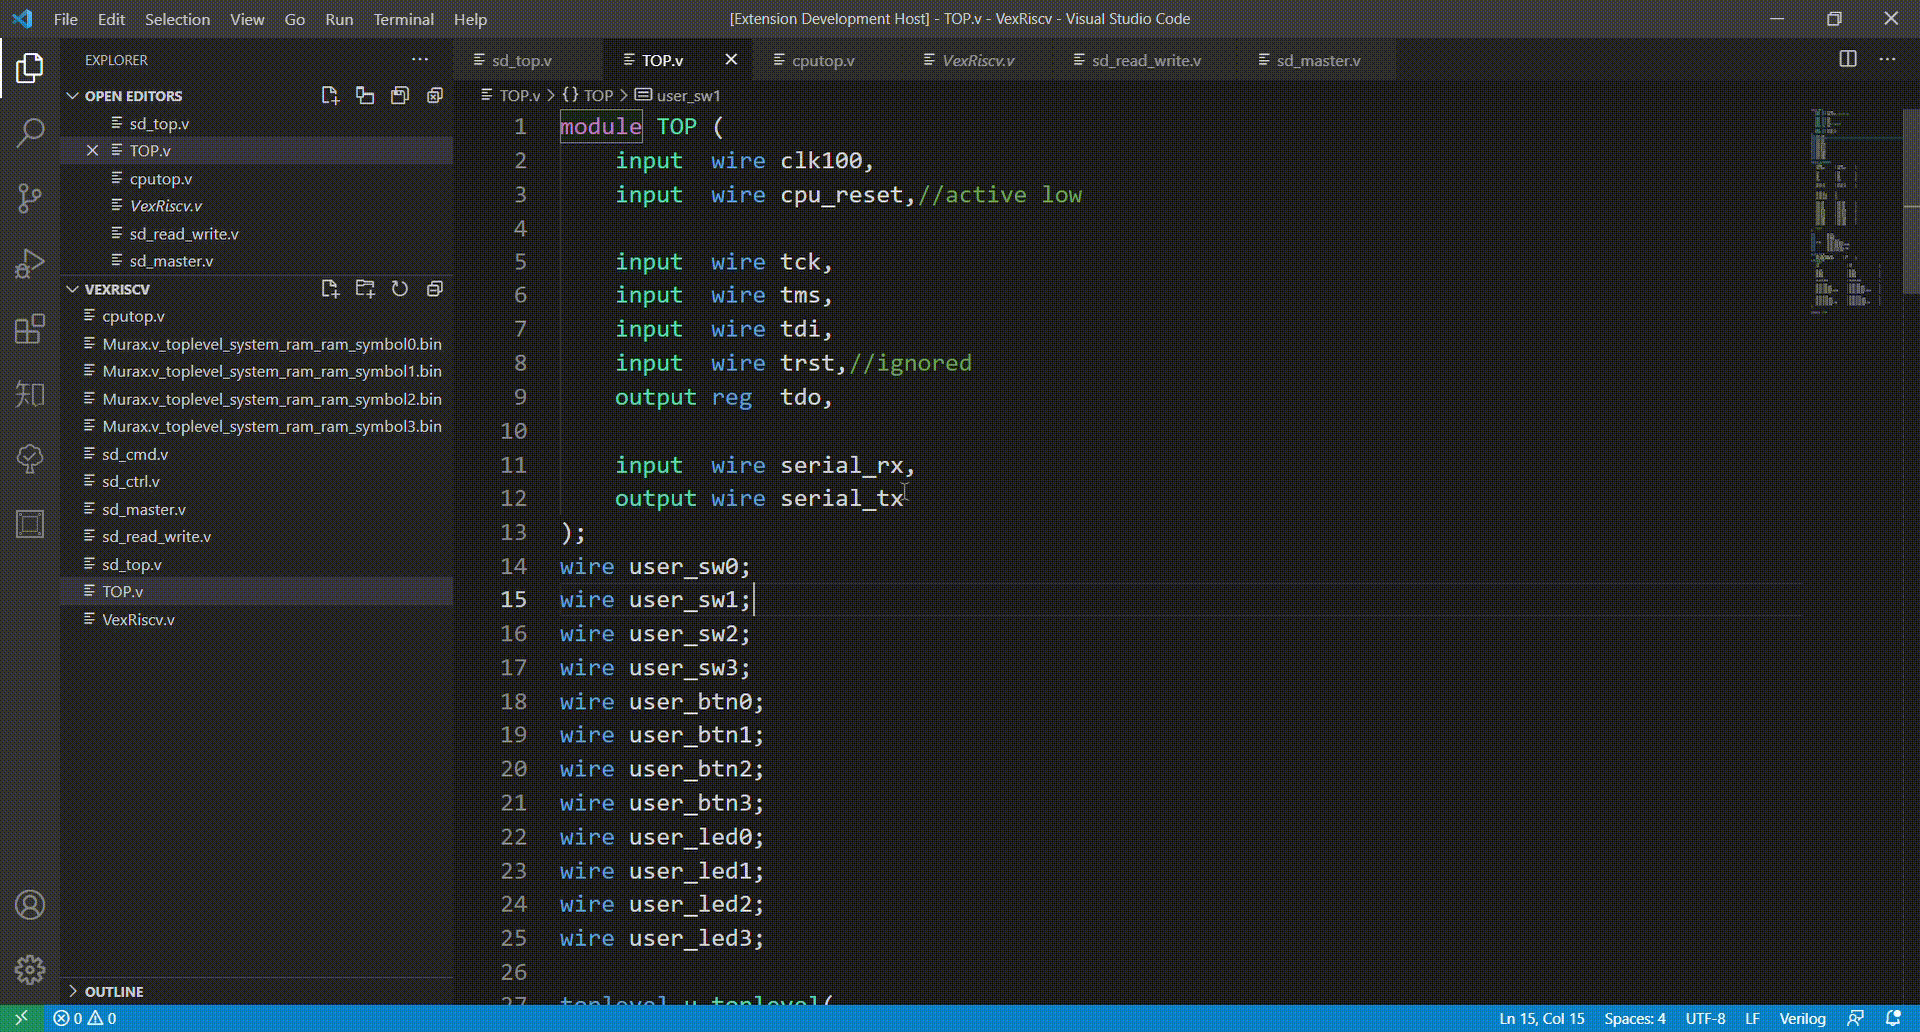Open Explorer Views and More Actions ellipsis
This screenshot has height=1032, width=1920.
tap(420, 60)
